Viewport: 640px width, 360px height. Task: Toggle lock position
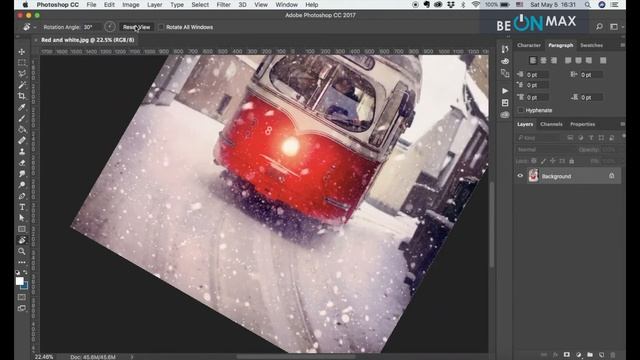pyautogui.click(x=553, y=161)
